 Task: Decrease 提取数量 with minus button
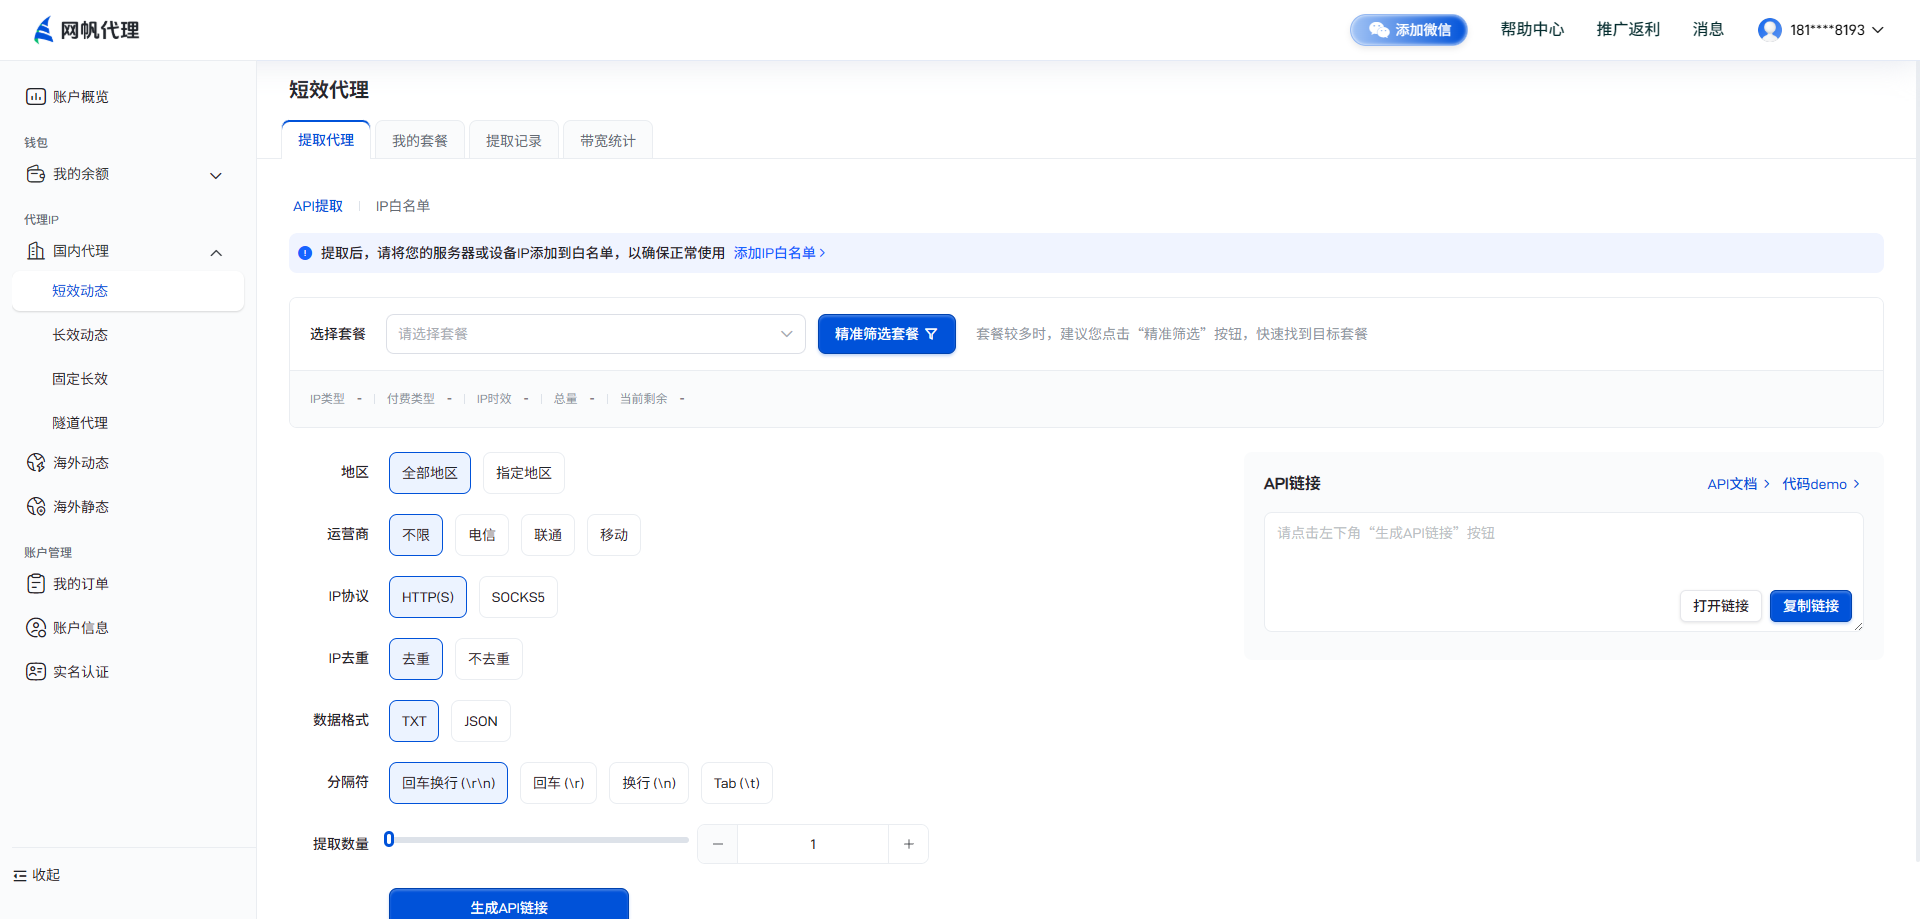tap(718, 844)
